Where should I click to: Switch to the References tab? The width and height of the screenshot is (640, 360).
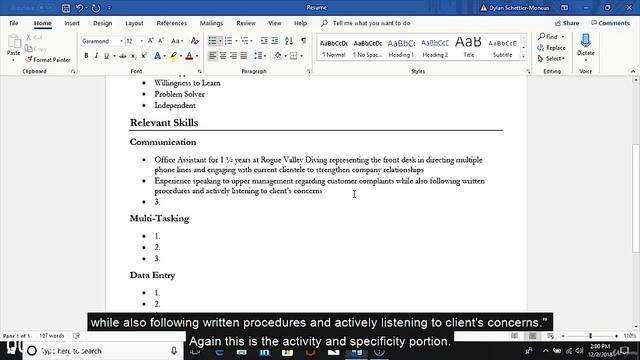pos(172,23)
